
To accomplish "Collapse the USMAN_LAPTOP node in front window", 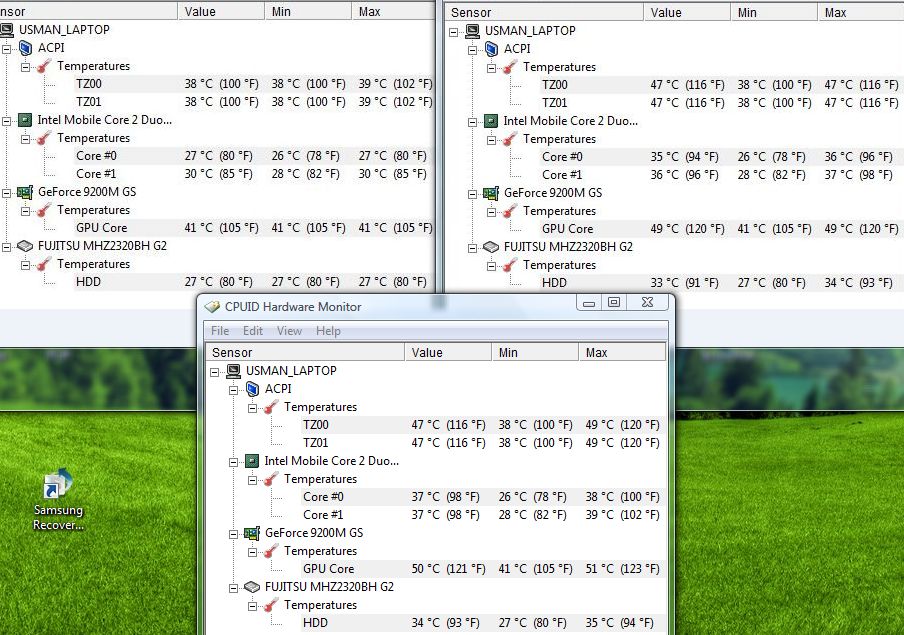I will (x=214, y=372).
